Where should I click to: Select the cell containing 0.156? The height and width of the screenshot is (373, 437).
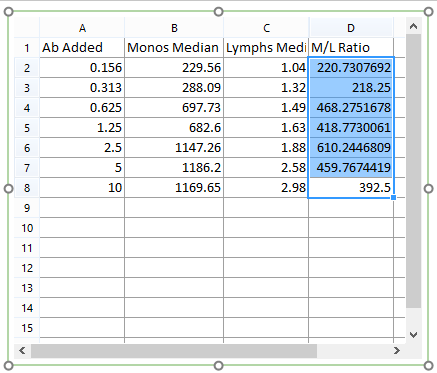[82, 68]
